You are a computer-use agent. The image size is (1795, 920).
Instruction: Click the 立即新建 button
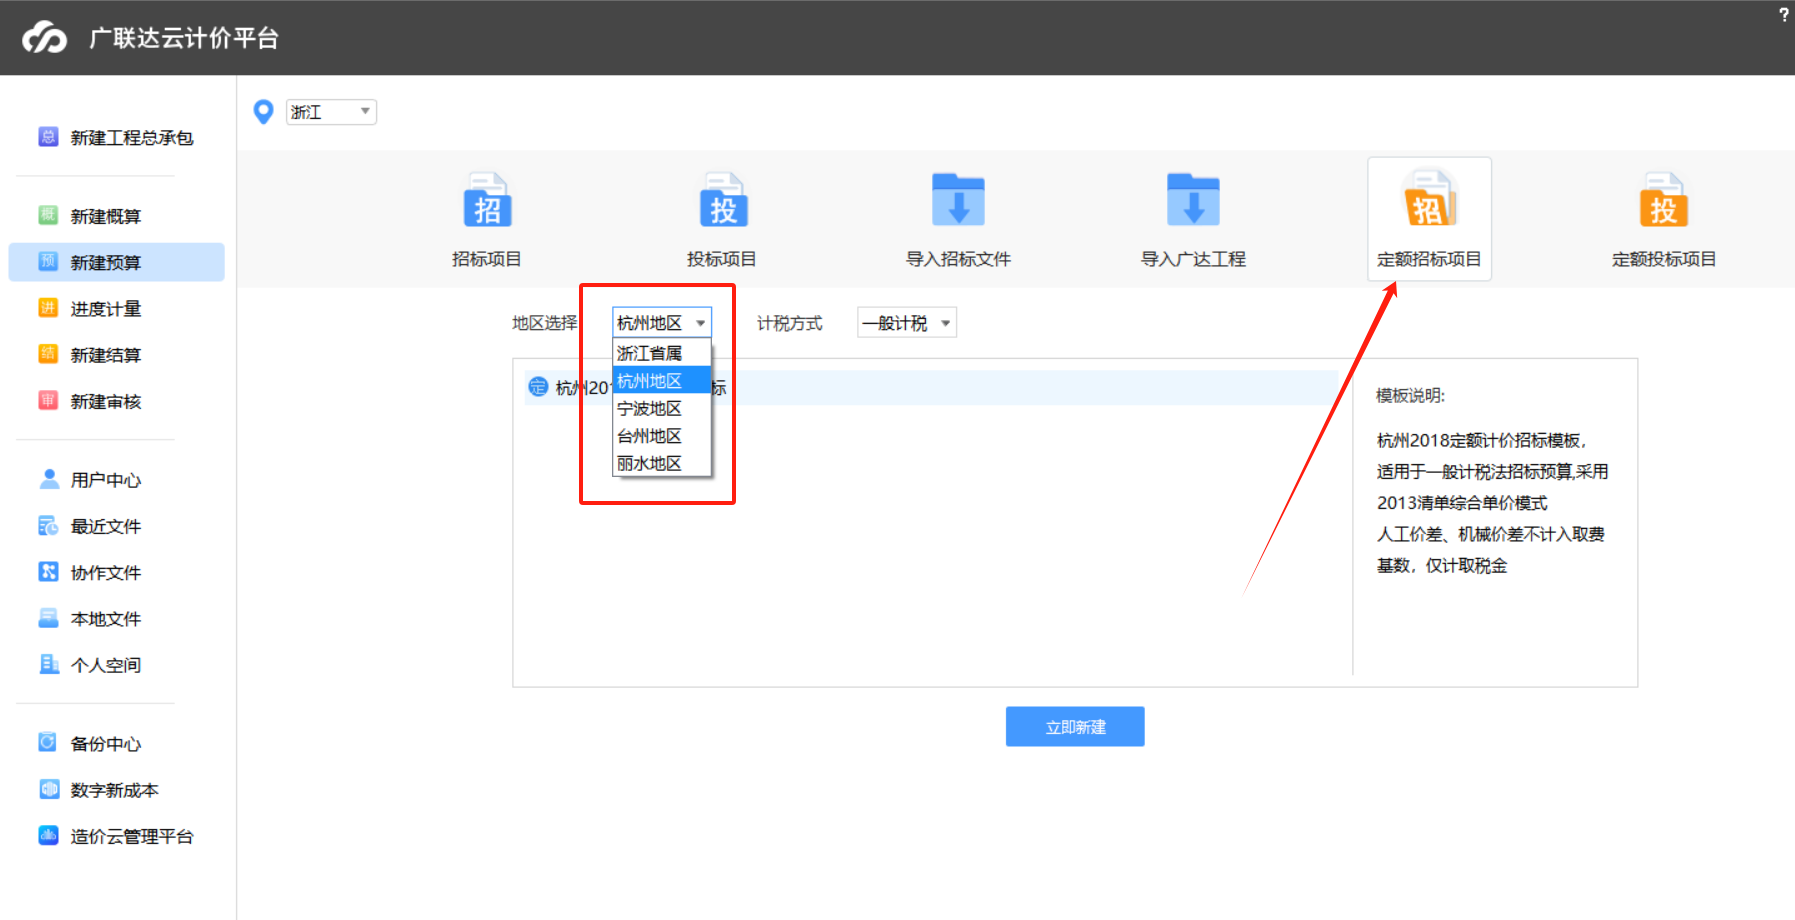1075,727
